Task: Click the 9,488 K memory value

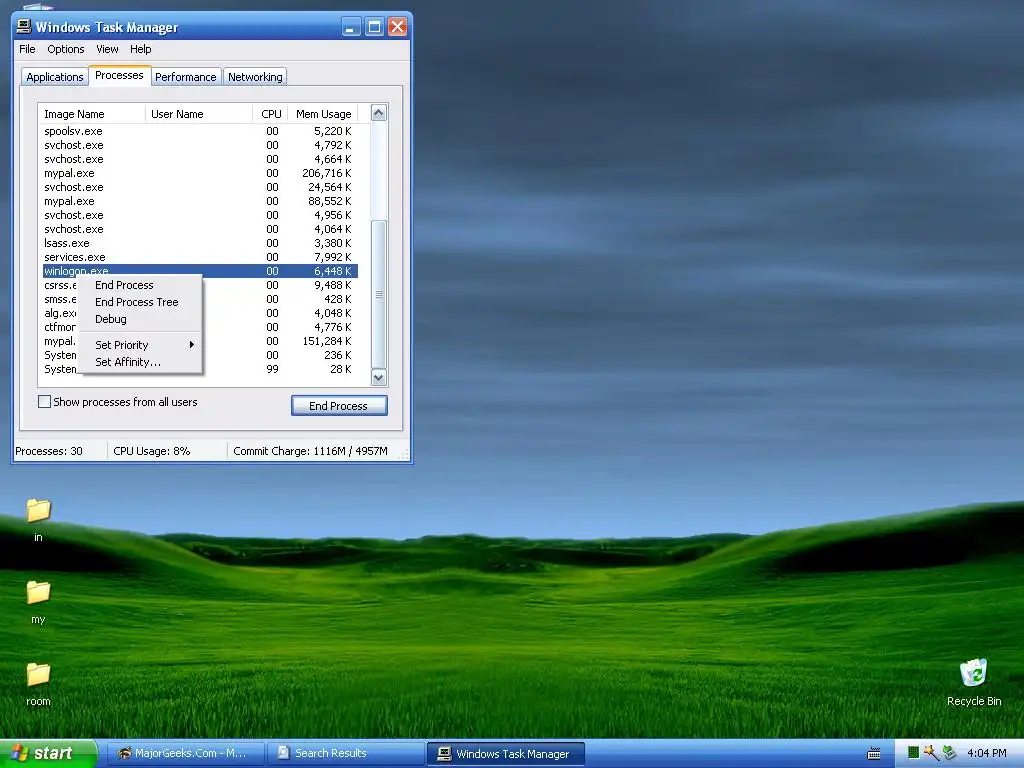Action: coord(332,285)
